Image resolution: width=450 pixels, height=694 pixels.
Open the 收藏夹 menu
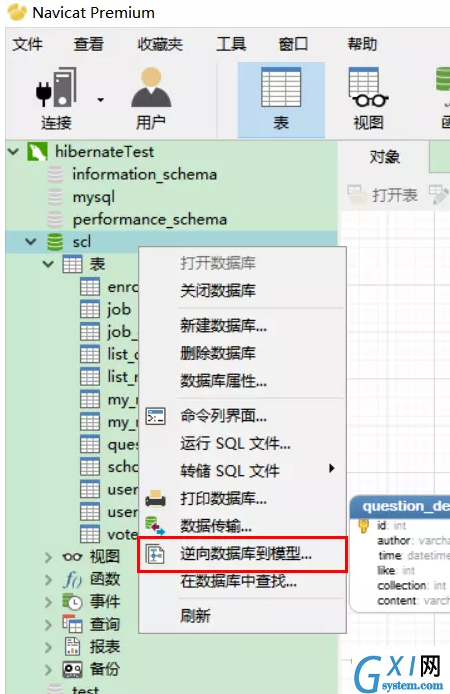(x=160, y=44)
